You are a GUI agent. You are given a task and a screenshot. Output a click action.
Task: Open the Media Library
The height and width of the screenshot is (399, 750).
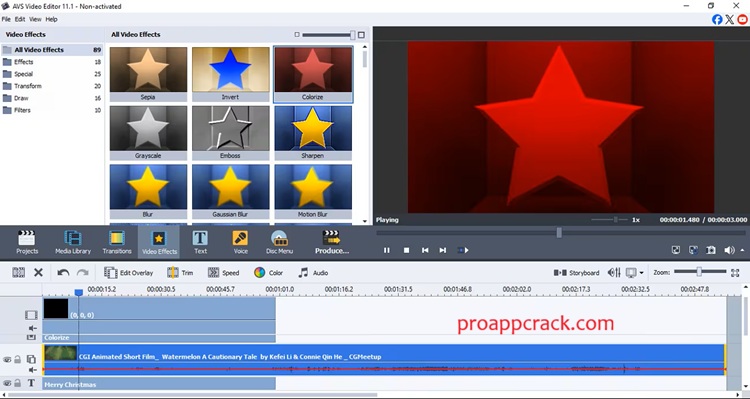[73, 242]
